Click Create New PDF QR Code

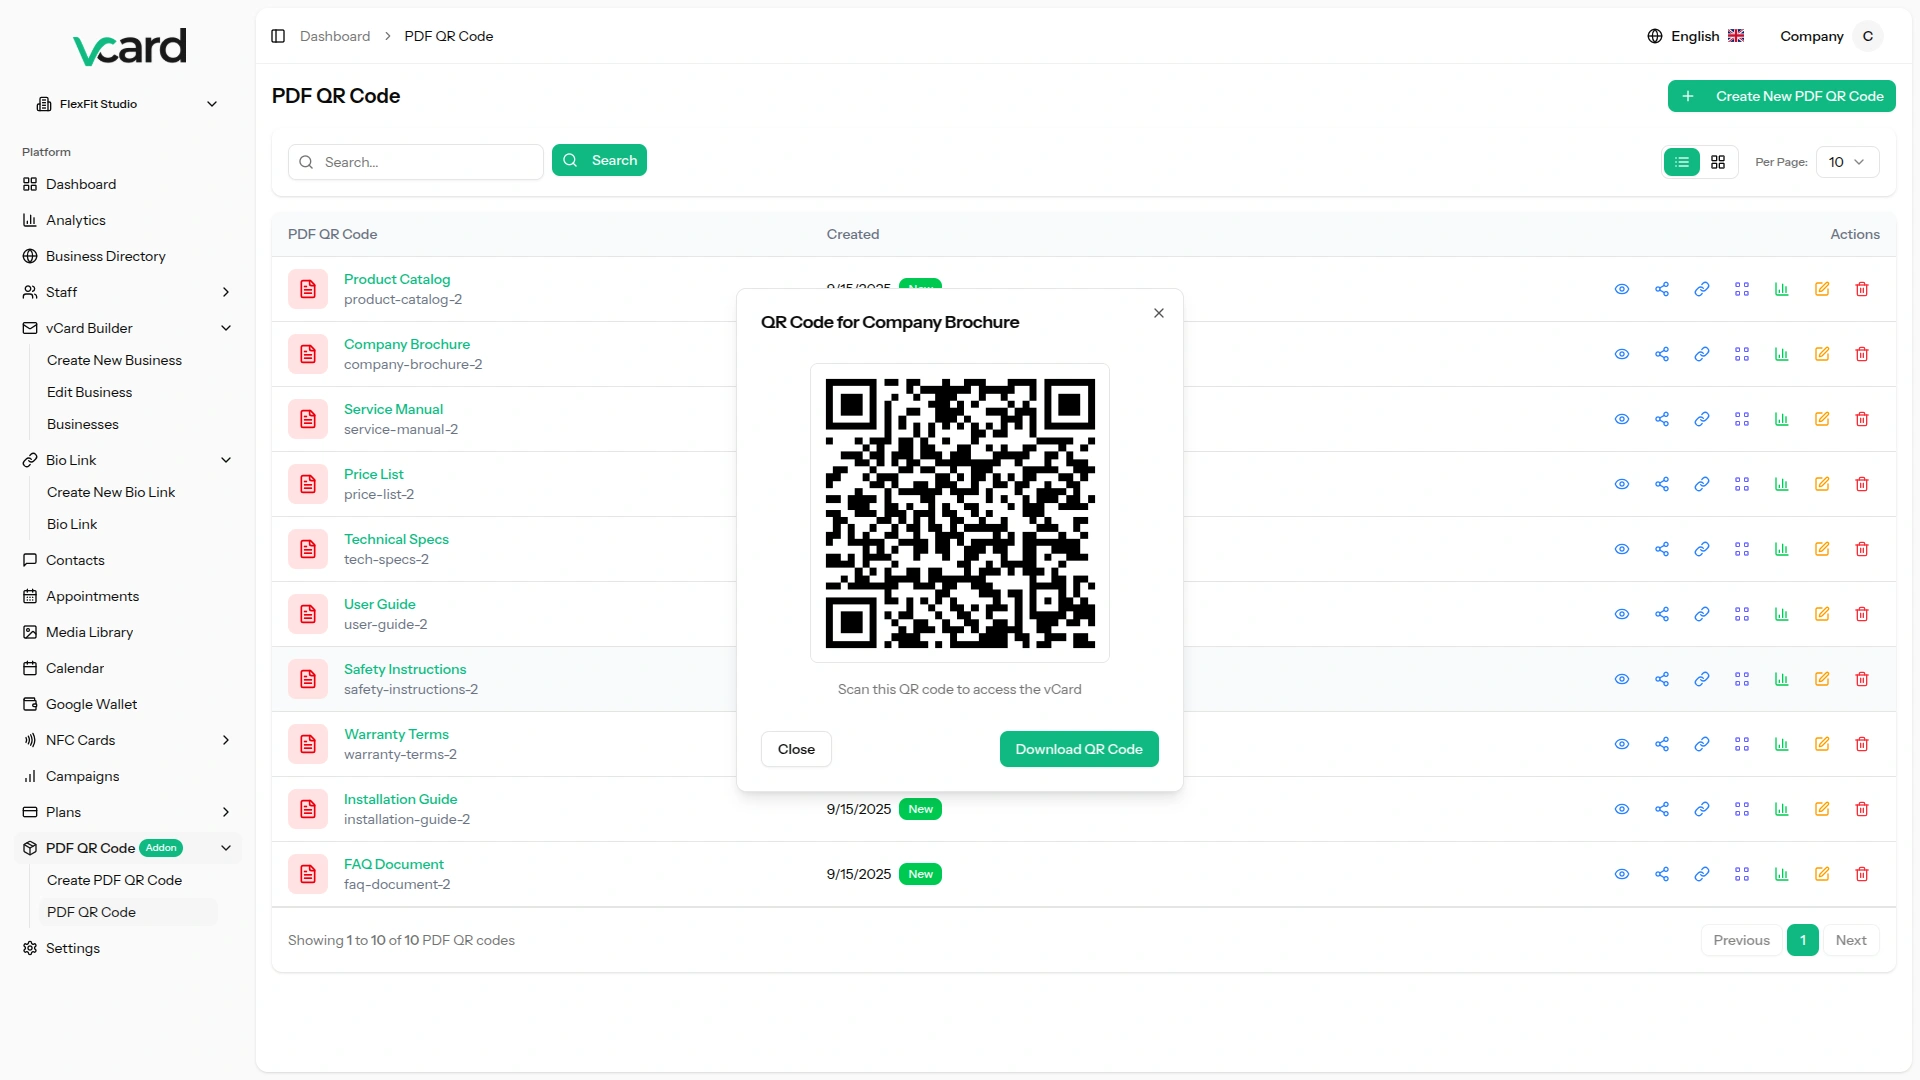(1781, 96)
